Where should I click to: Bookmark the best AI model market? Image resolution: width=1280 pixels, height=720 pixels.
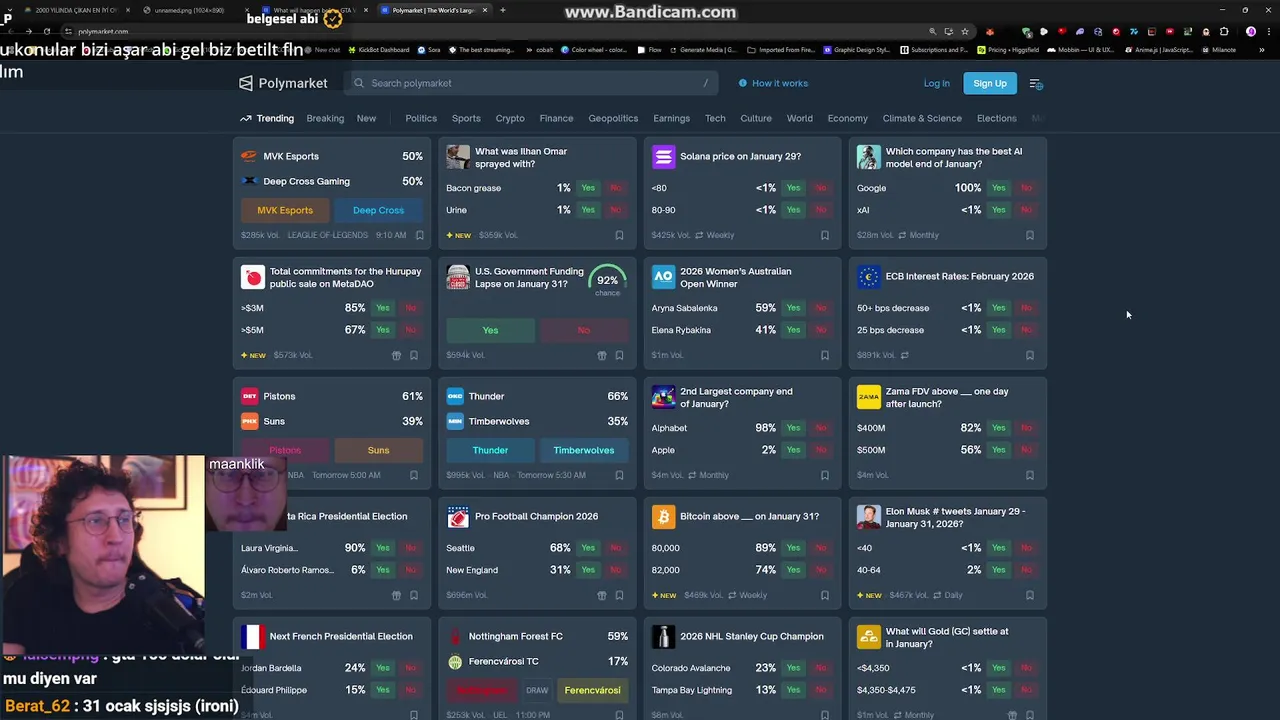(1030, 236)
